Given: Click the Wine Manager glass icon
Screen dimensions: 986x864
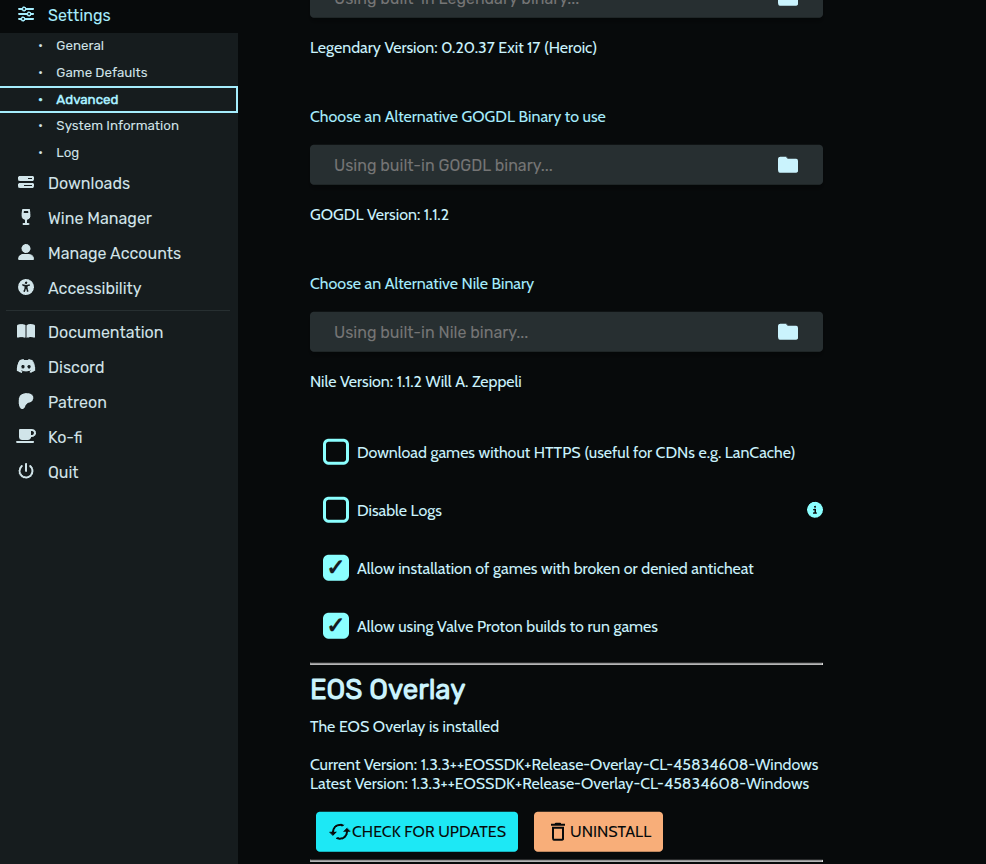Looking at the screenshot, I should point(26,217).
